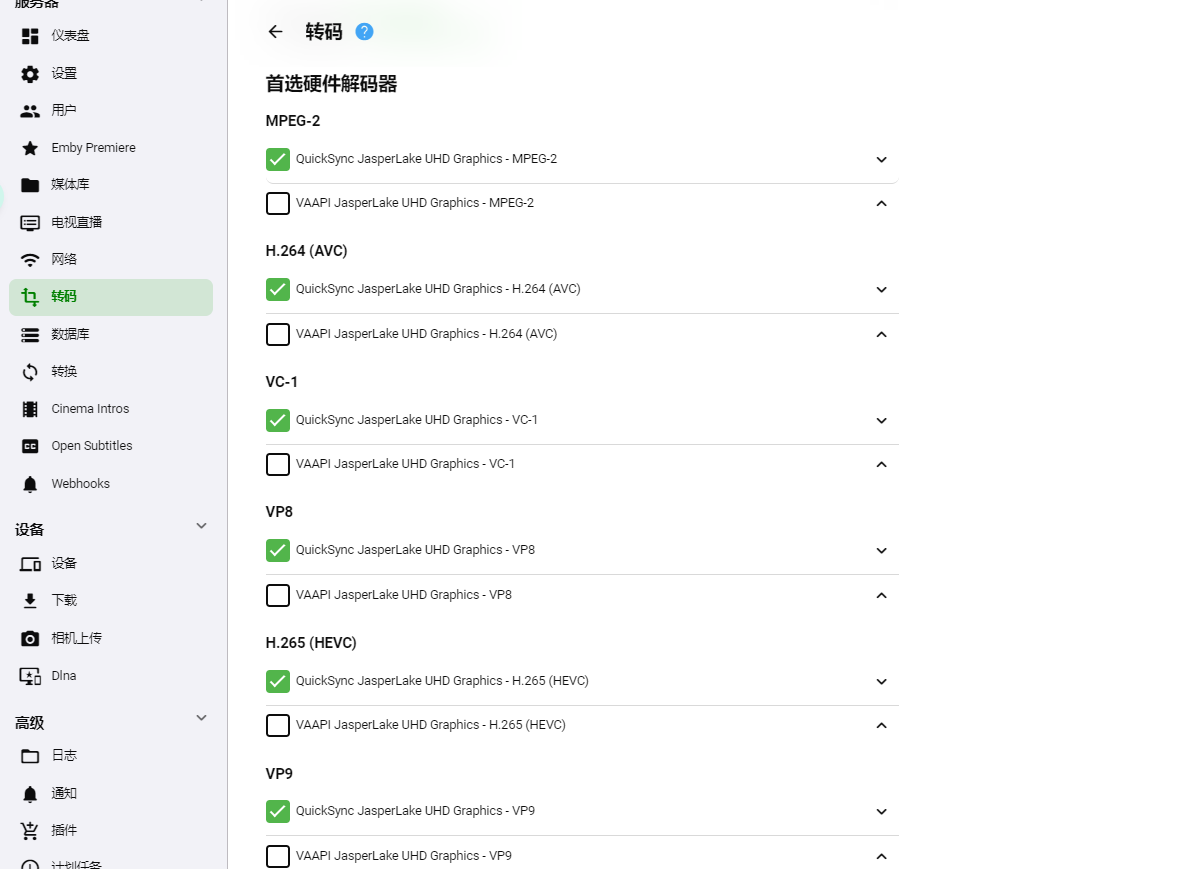Open the blue help question mark icon
The height and width of the screenshot is (869, 1179).
pyautogui.click(x=364, y=32)
